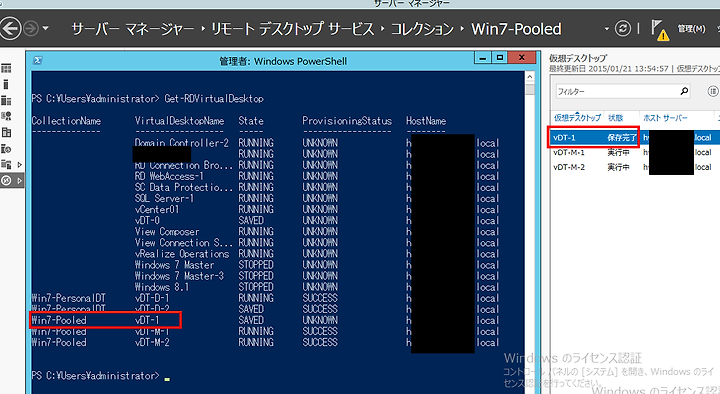The image size is (720, 394).
Task: Open the Dashboard icon in the left sidebar
Action: [6, 68]
